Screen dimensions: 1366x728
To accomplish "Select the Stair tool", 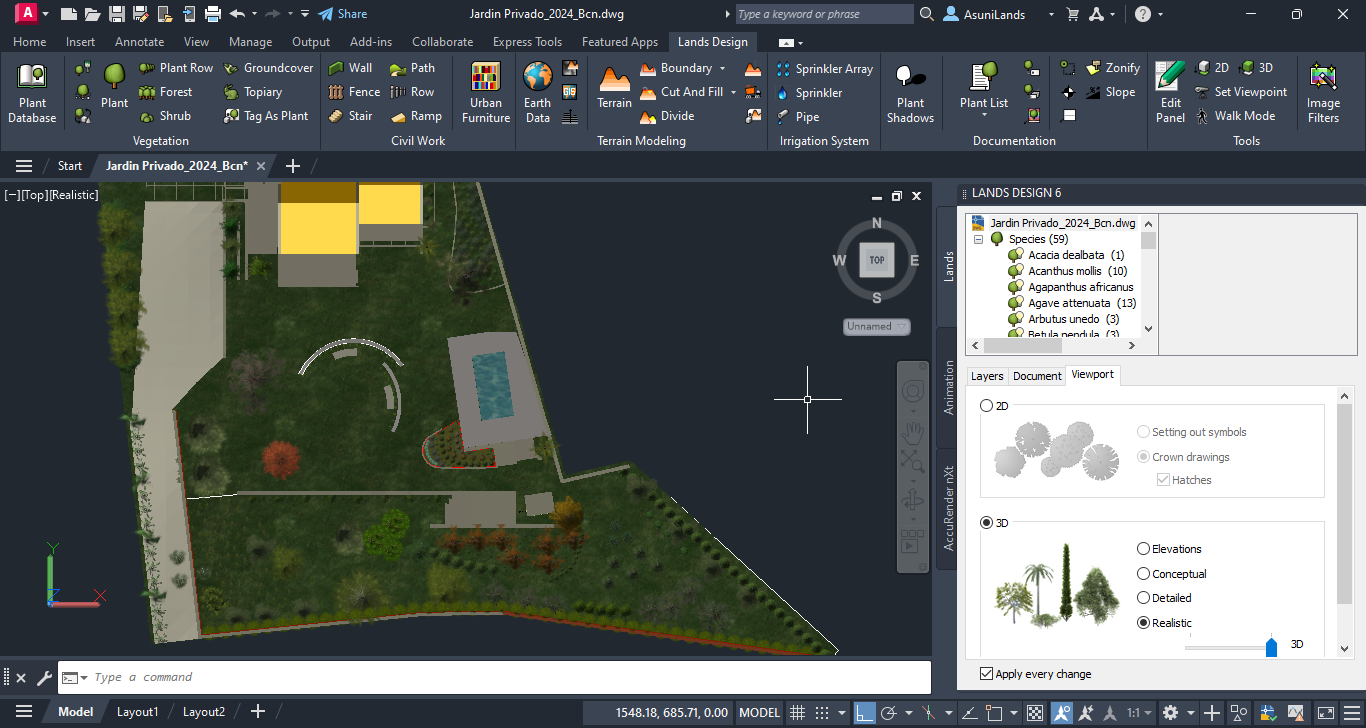I will (350, 116).
